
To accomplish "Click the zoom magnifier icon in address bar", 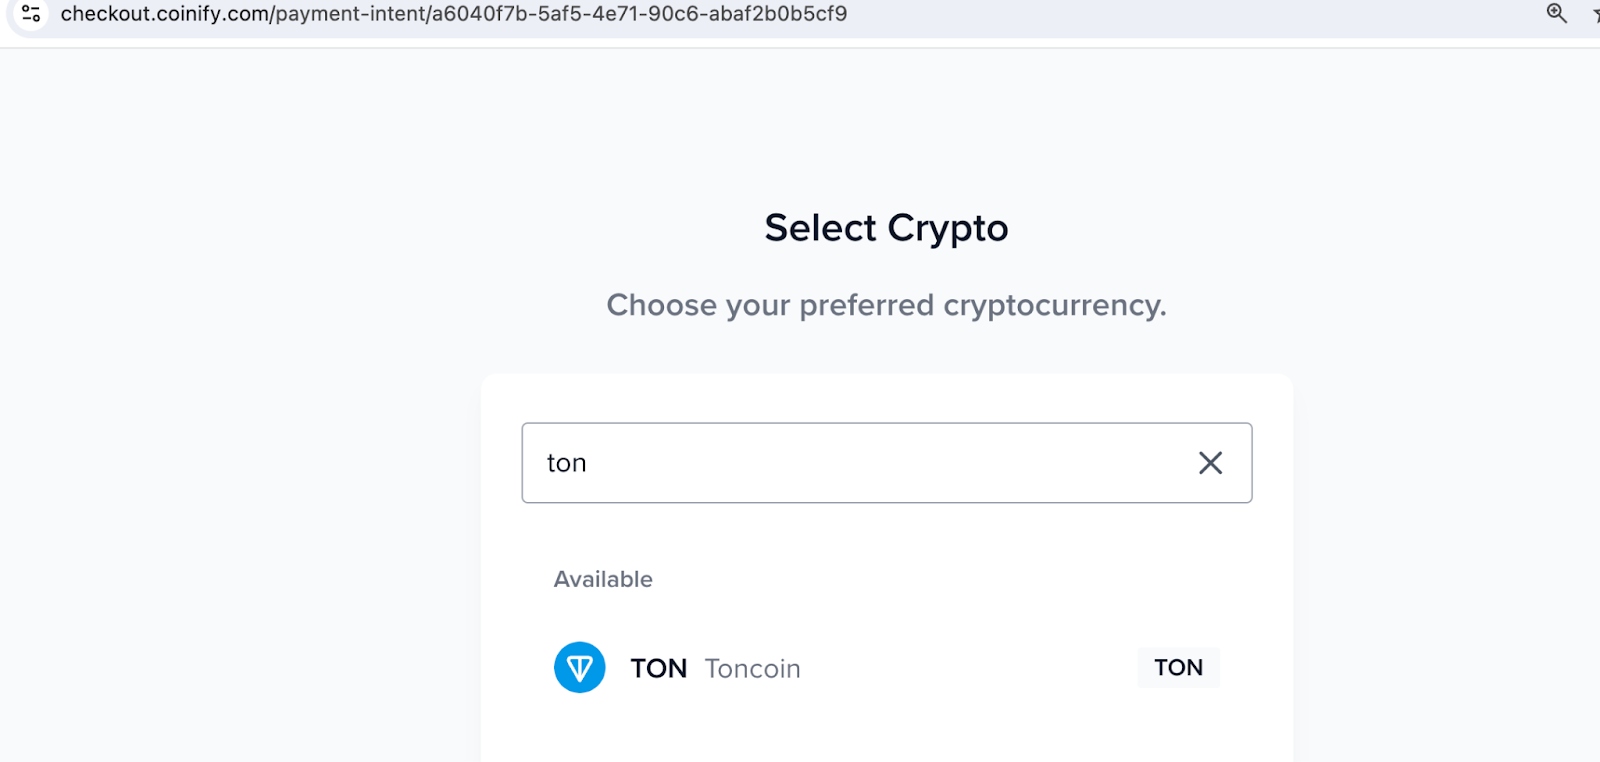I will [1557, 13].
